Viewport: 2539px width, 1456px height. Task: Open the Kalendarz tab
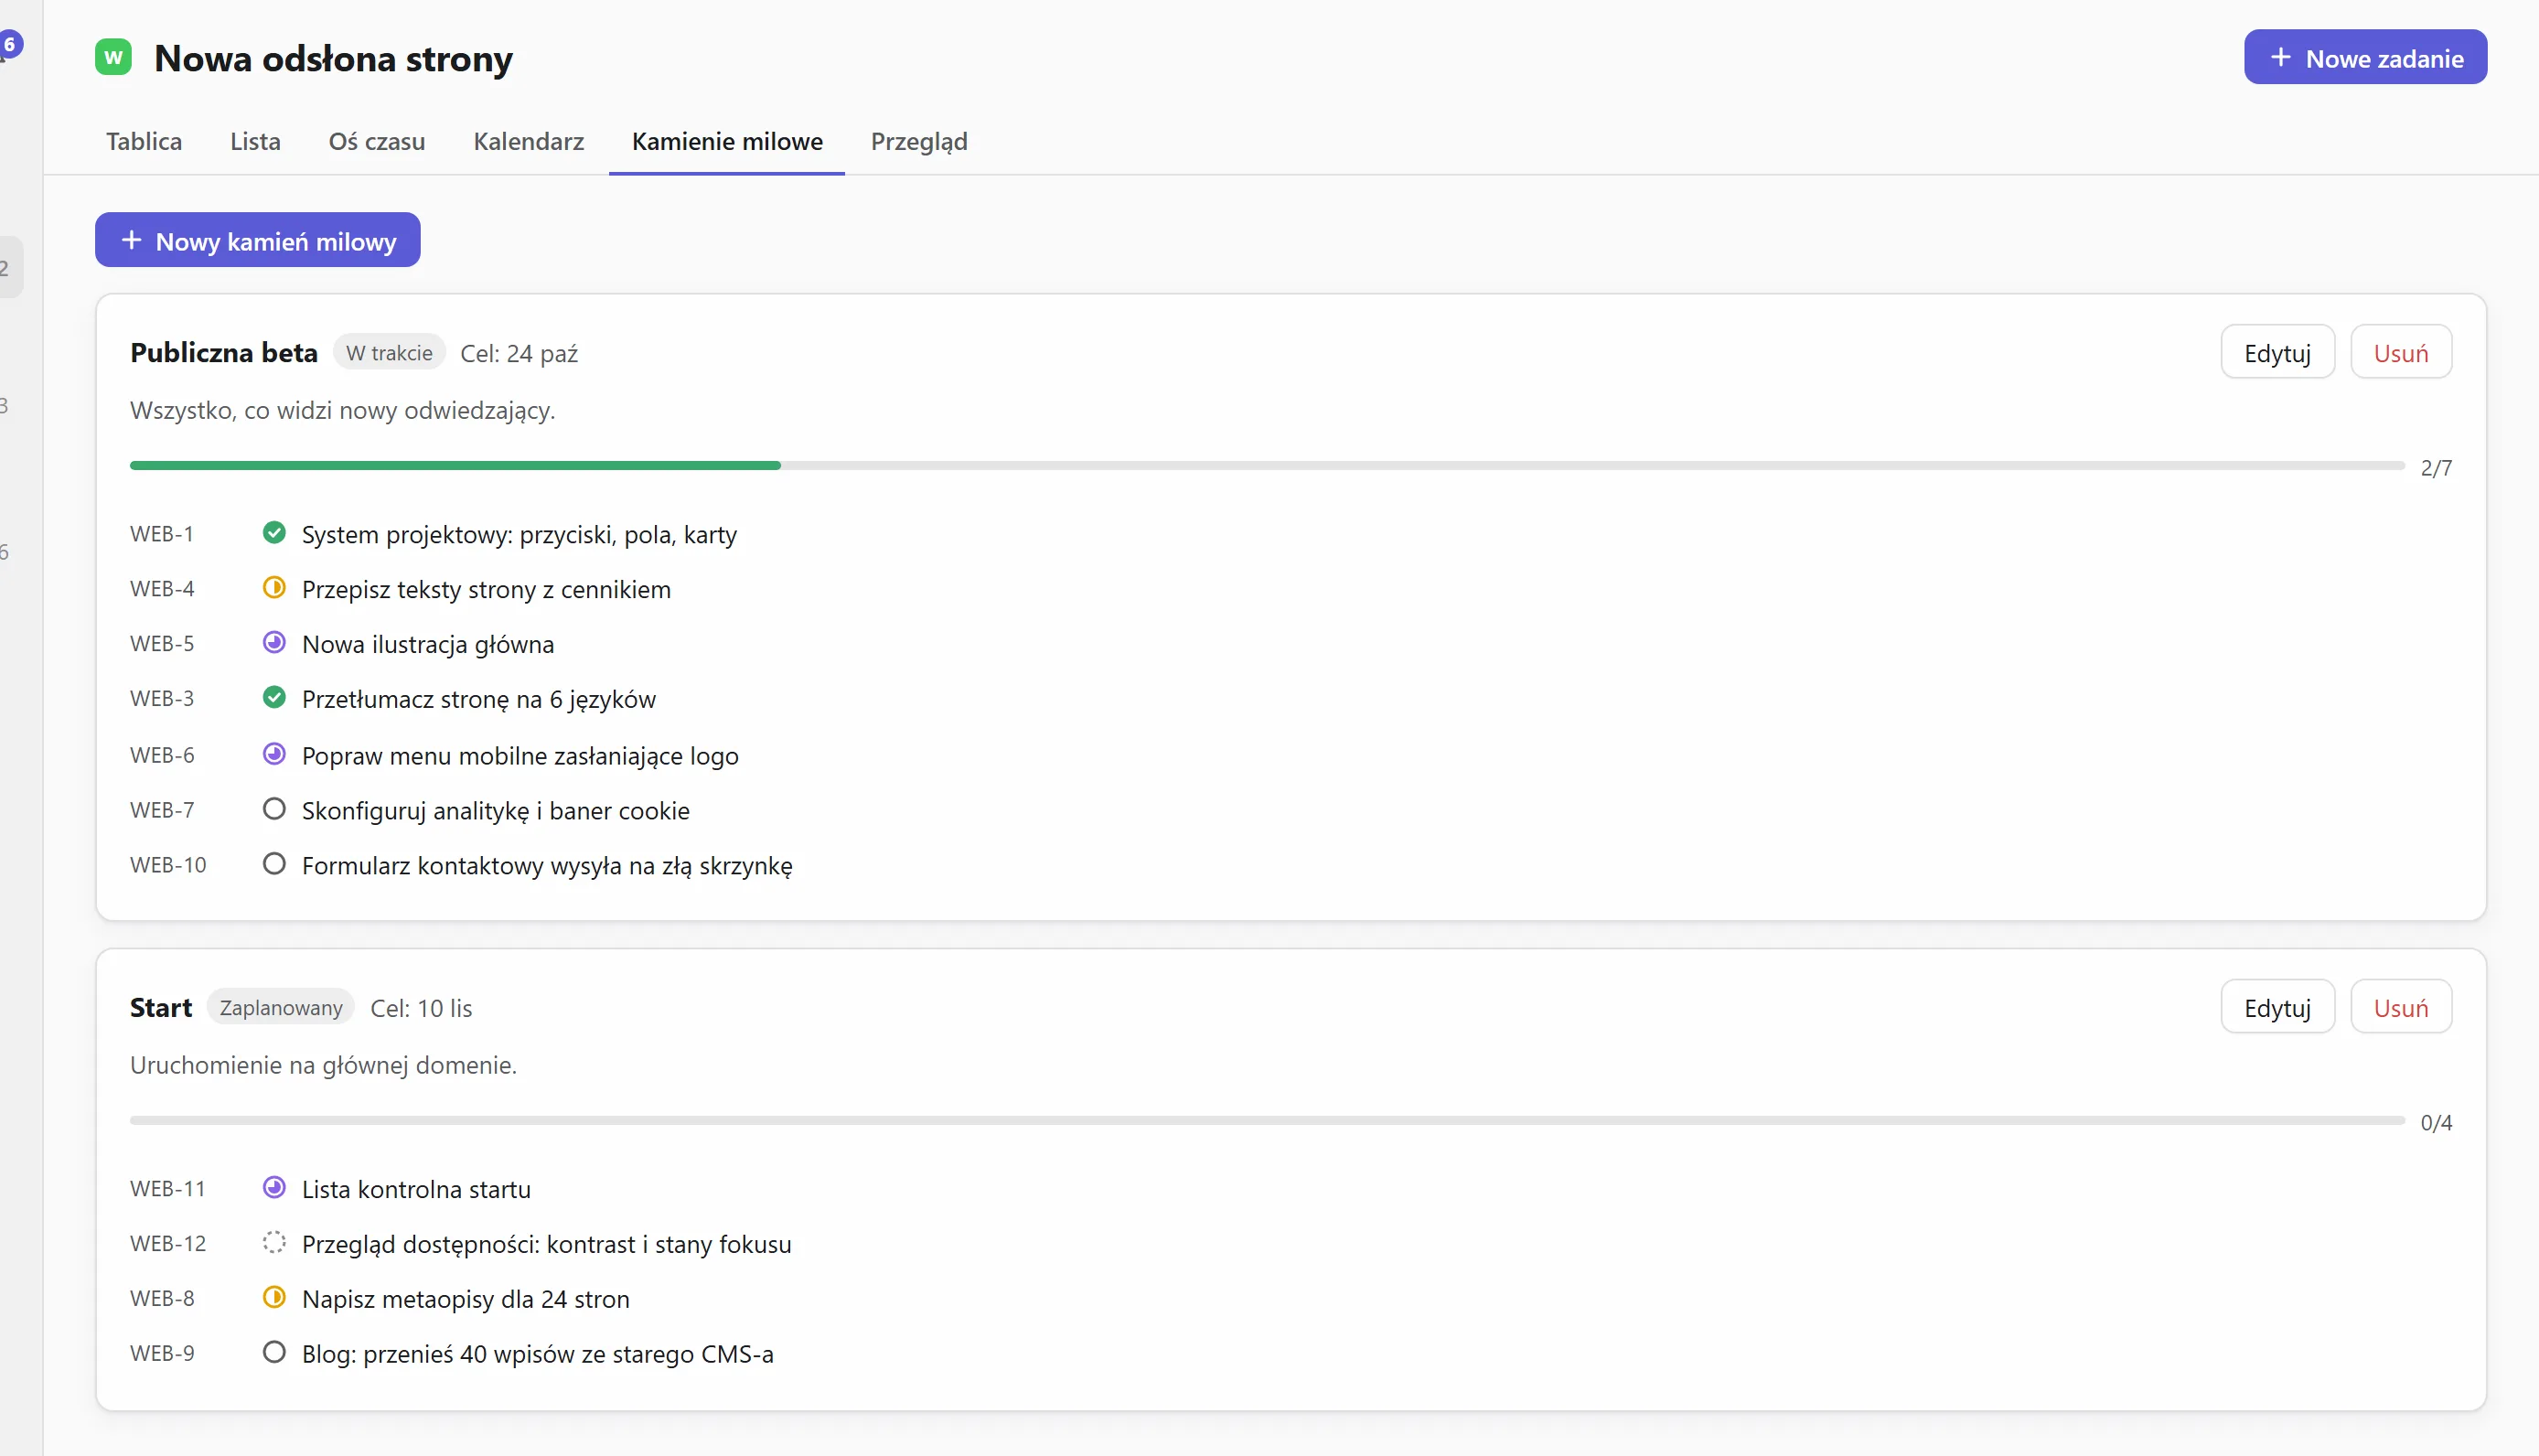[529, 142]
